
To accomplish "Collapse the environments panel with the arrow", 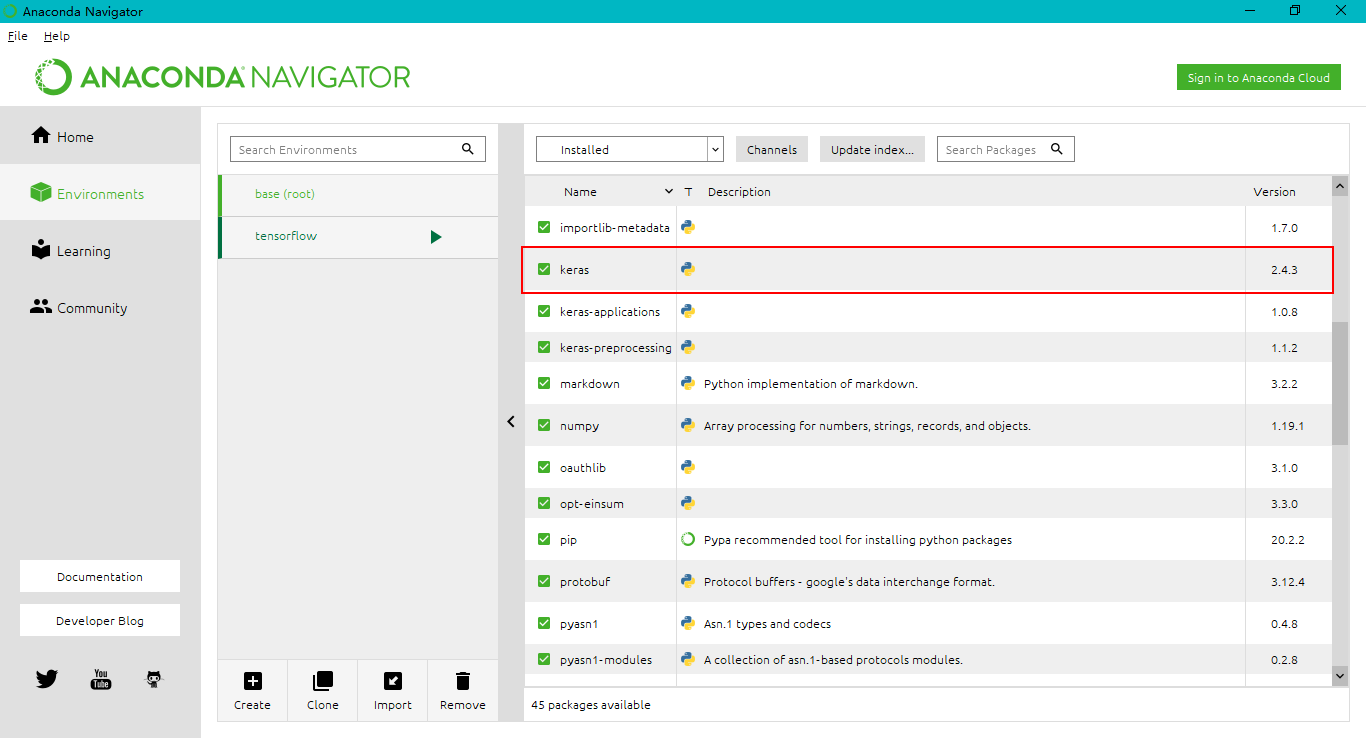I will click(x=511, y=421).
